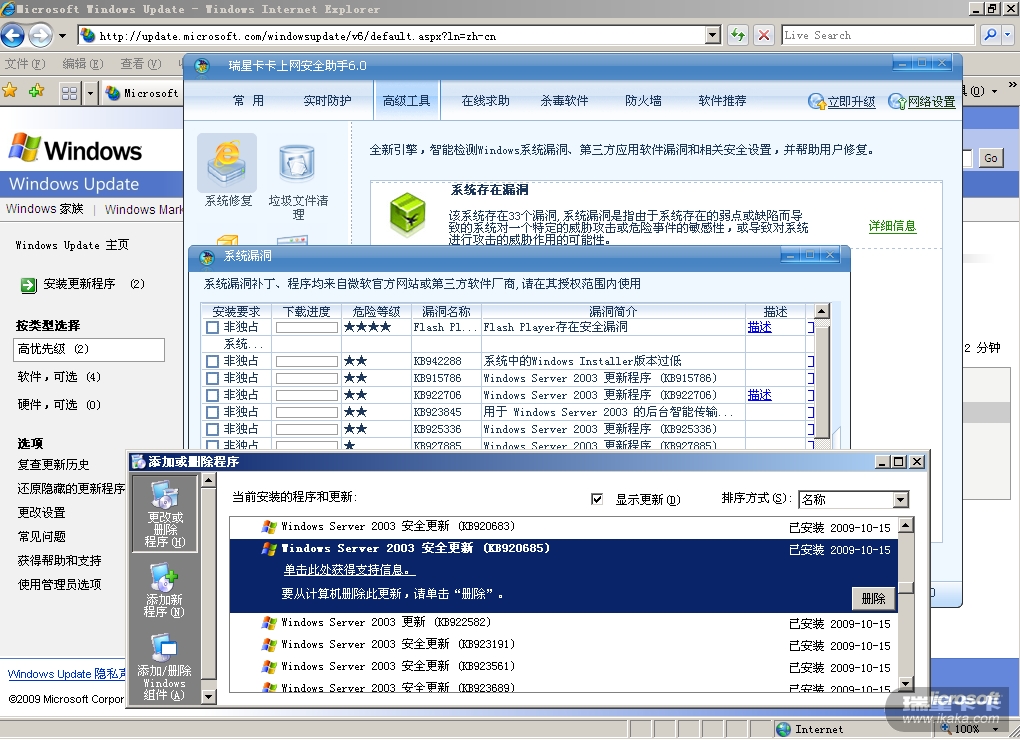Click Add to Favorites icon

pyautogui.click(x=36, y=91)
